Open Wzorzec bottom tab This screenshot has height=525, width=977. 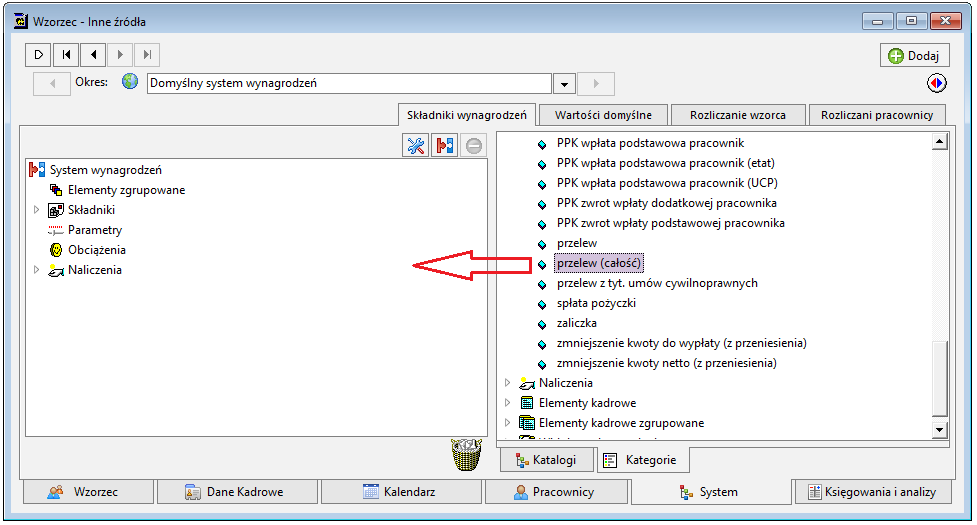(x=88, y=491)
